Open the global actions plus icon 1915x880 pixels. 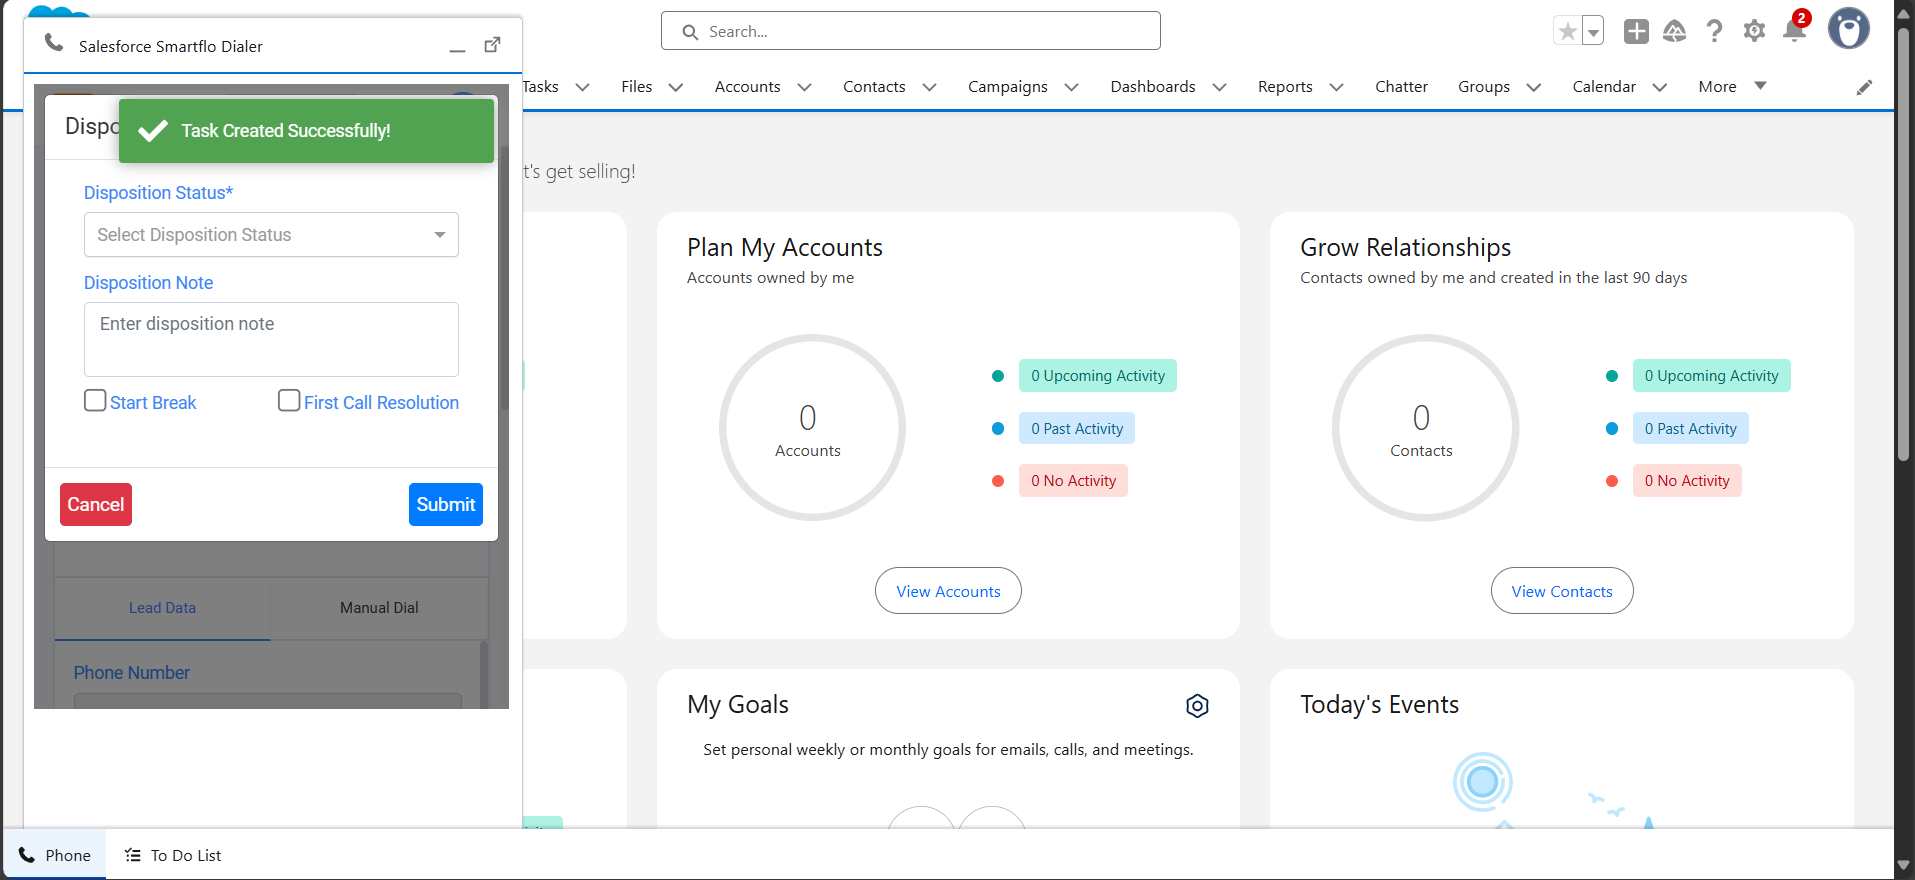[1636, 31]
